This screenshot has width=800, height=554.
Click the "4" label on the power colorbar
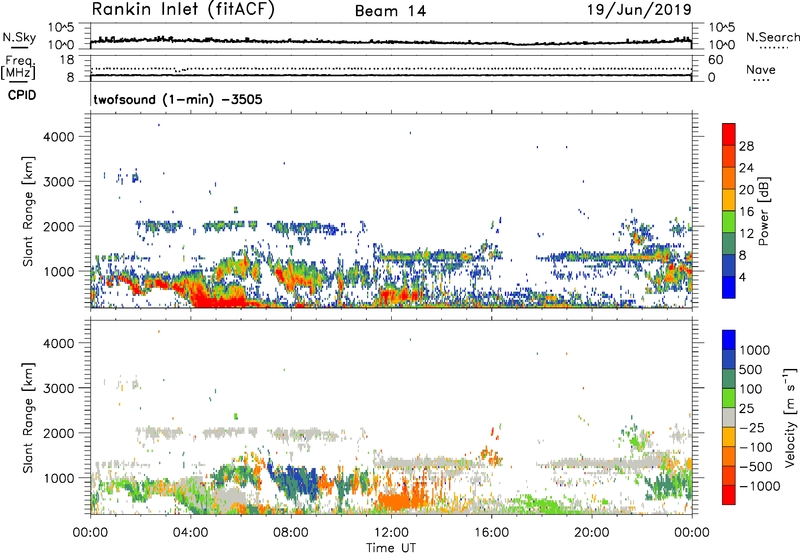tap(743, 278)
